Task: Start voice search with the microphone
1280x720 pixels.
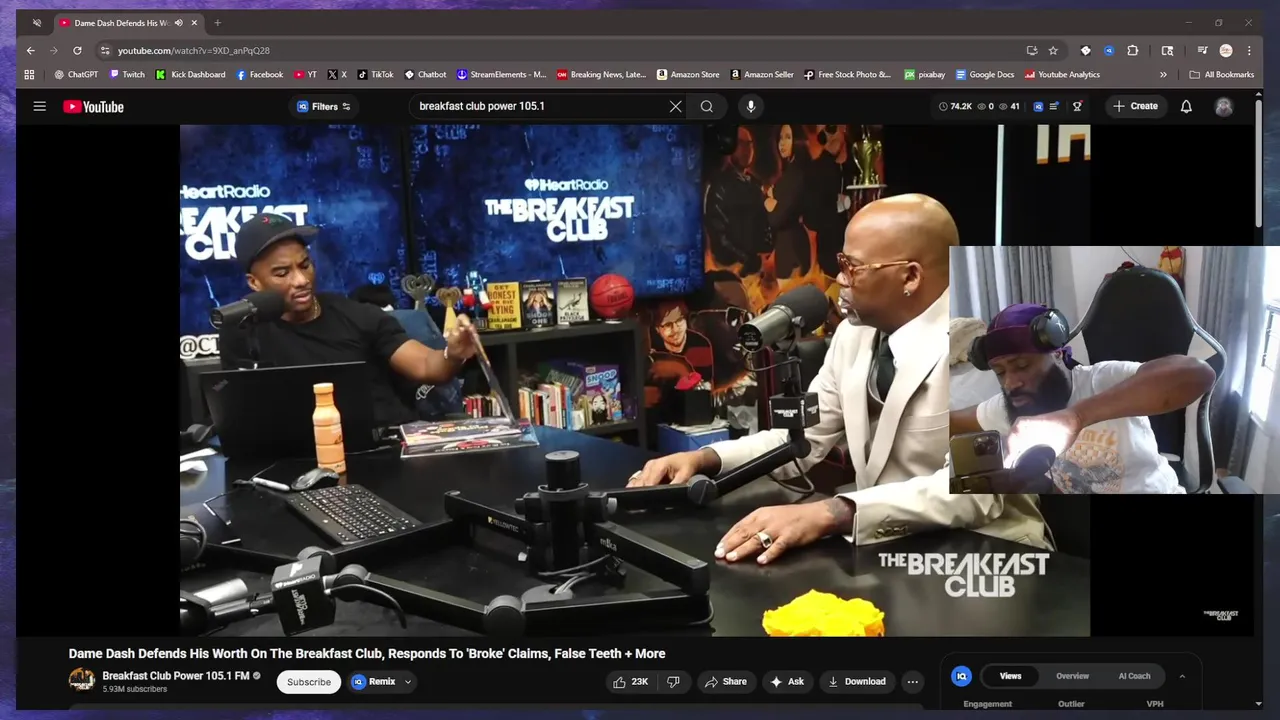Action: [751, 106]
